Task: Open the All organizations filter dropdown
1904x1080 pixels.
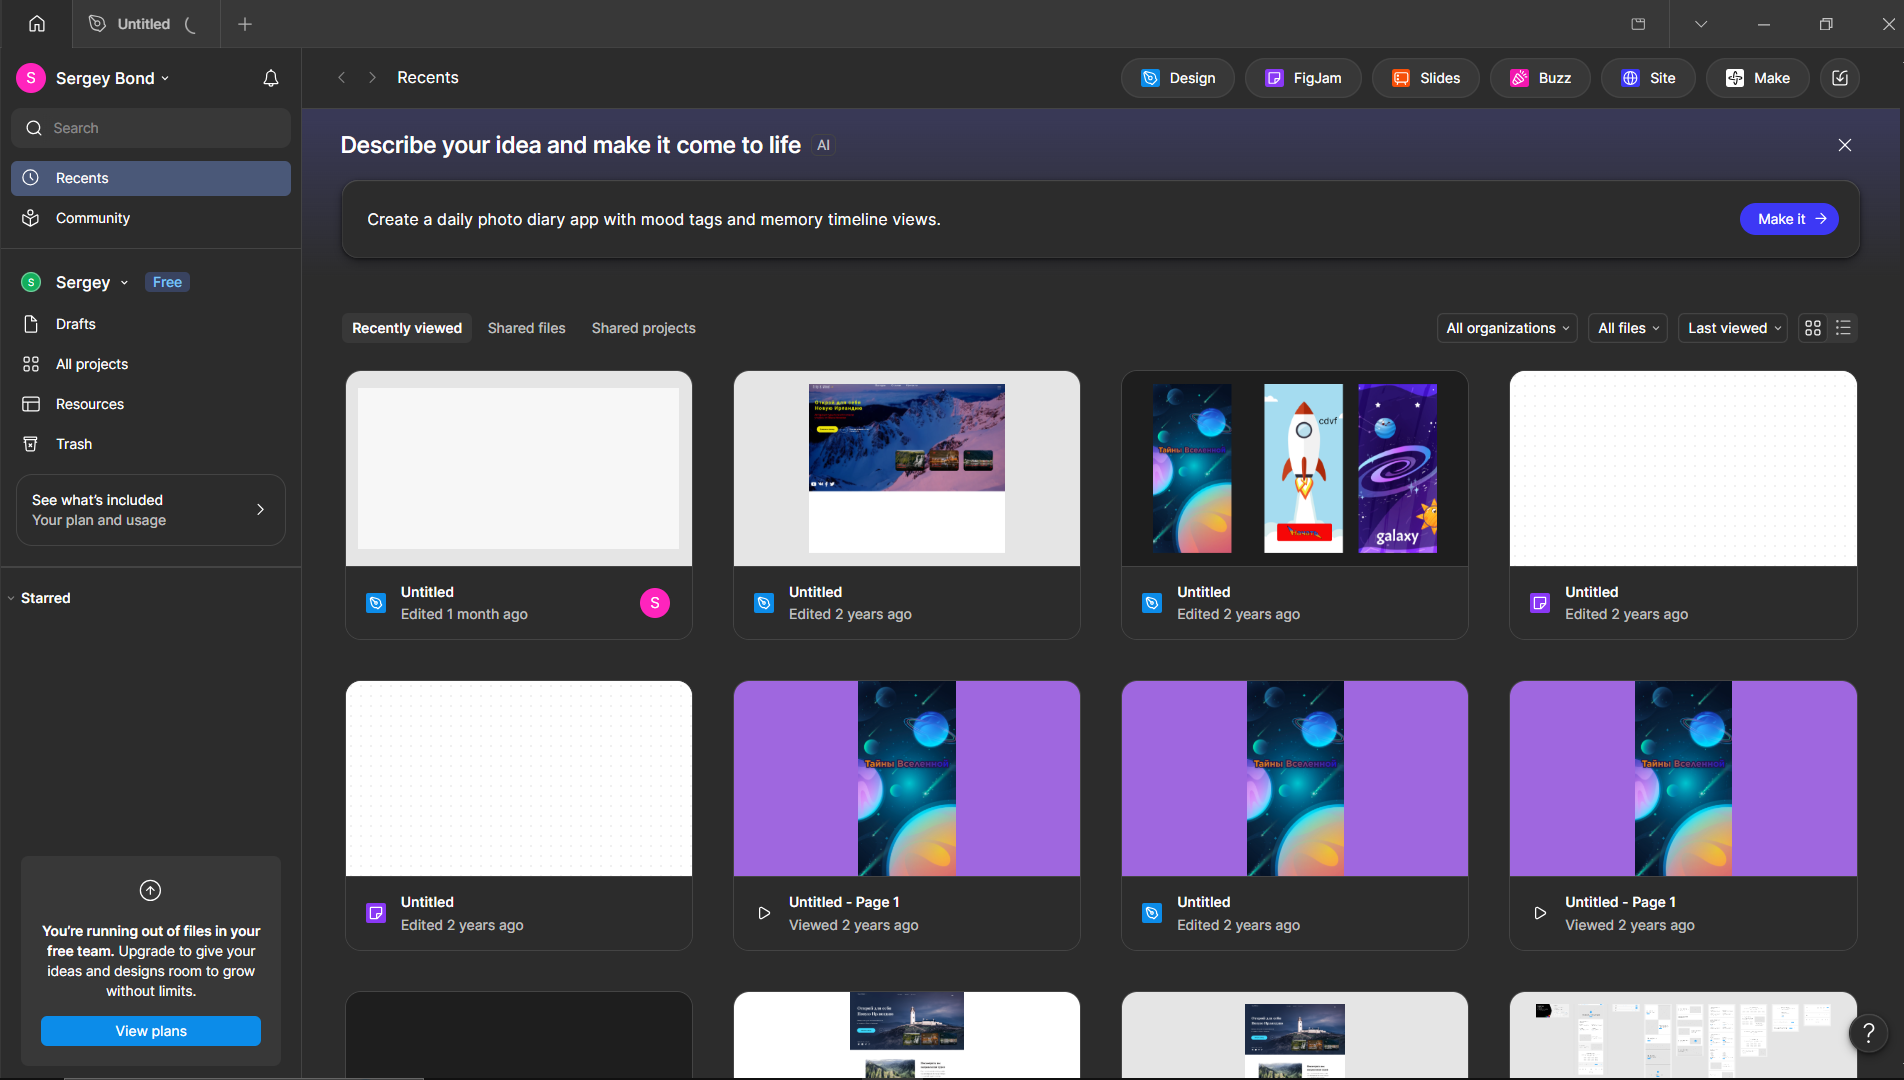Action: 1508,328
